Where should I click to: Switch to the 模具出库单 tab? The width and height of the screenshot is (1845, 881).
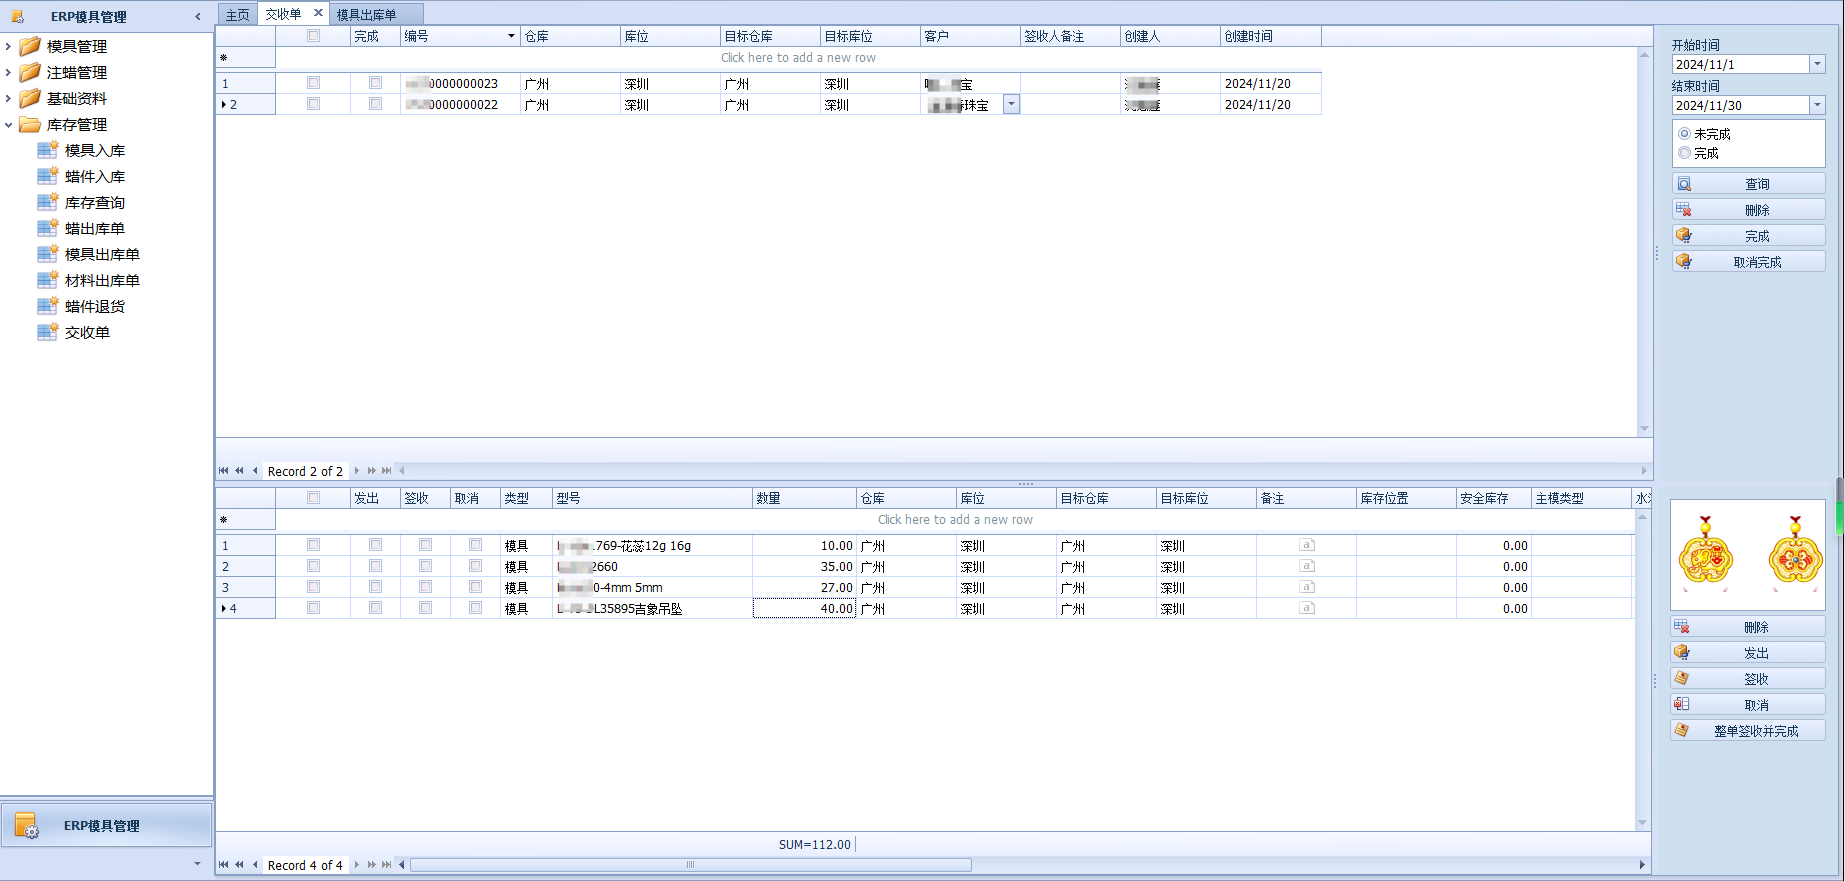366,15
